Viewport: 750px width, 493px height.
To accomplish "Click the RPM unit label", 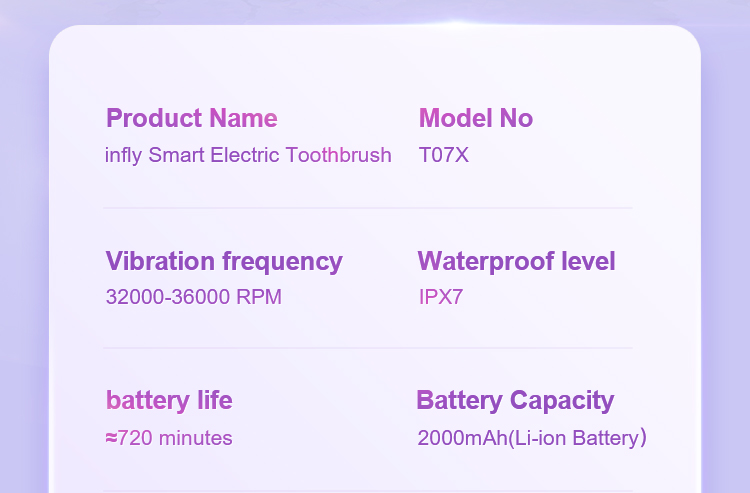I will [259, 297].
